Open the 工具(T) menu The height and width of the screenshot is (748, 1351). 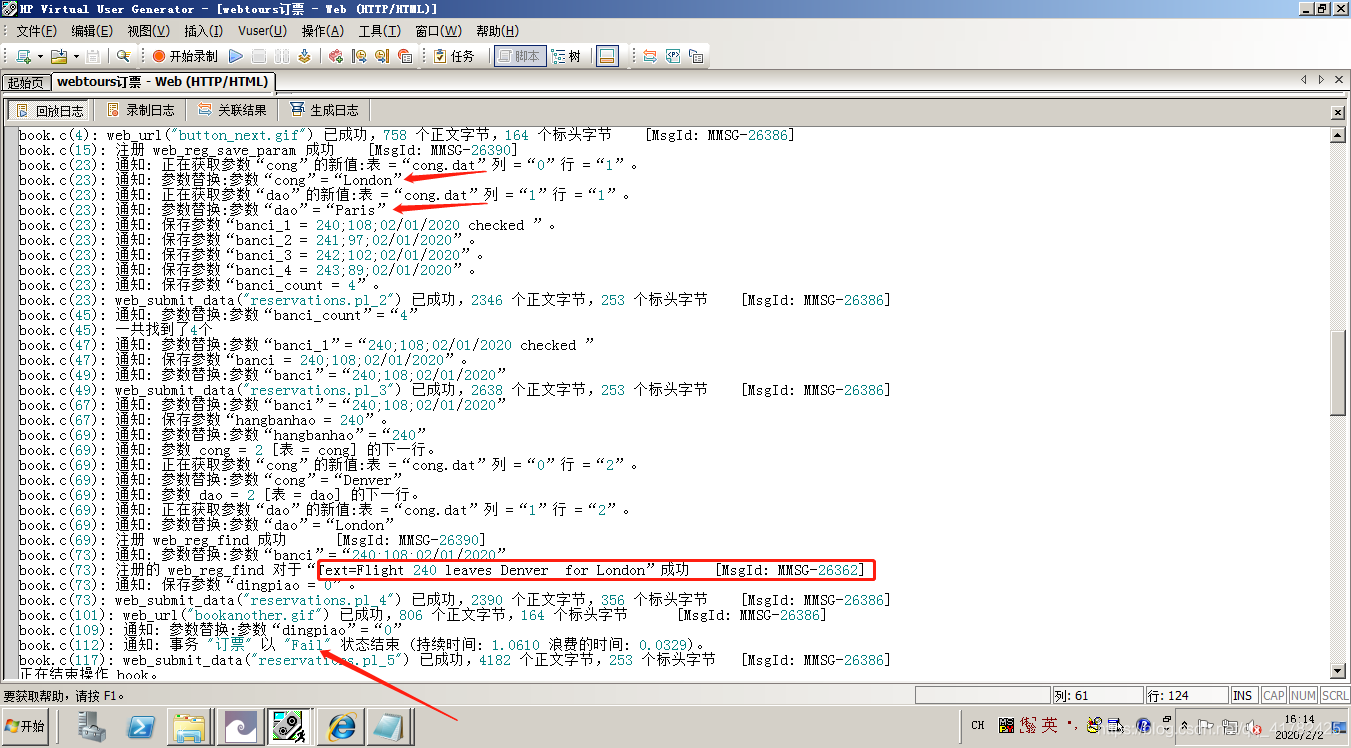(379, 31)
